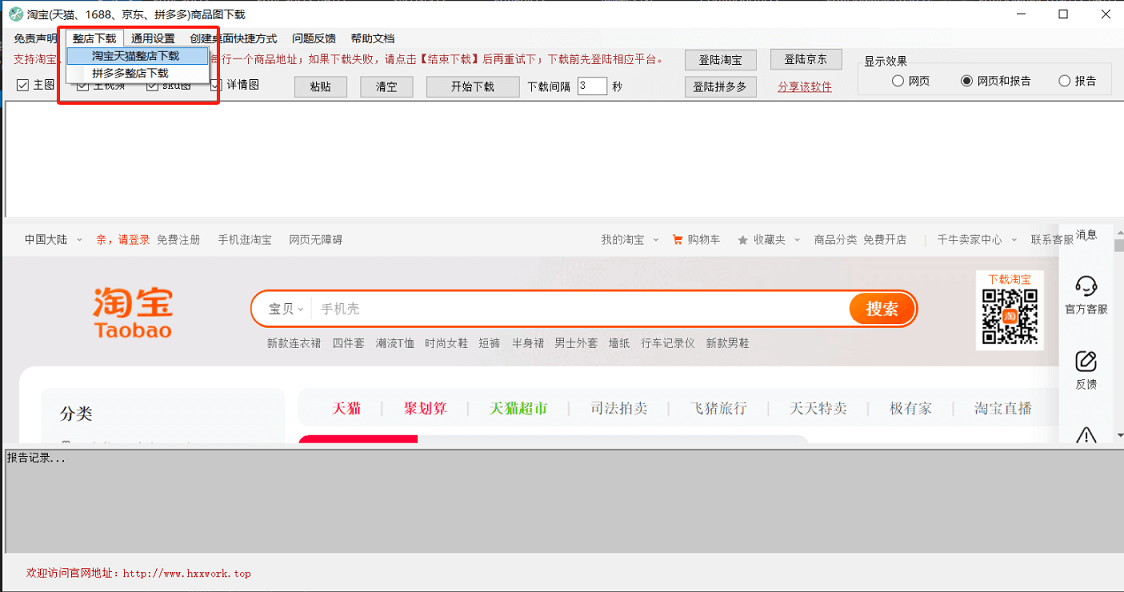Click the 新款连衣裙 search suggestion
Screen dimensions: 1124x592
(x=294, y=343)
